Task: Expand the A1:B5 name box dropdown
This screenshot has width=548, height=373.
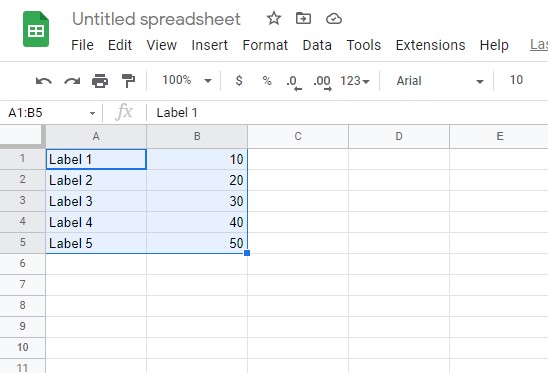Action: pos(92,113)
